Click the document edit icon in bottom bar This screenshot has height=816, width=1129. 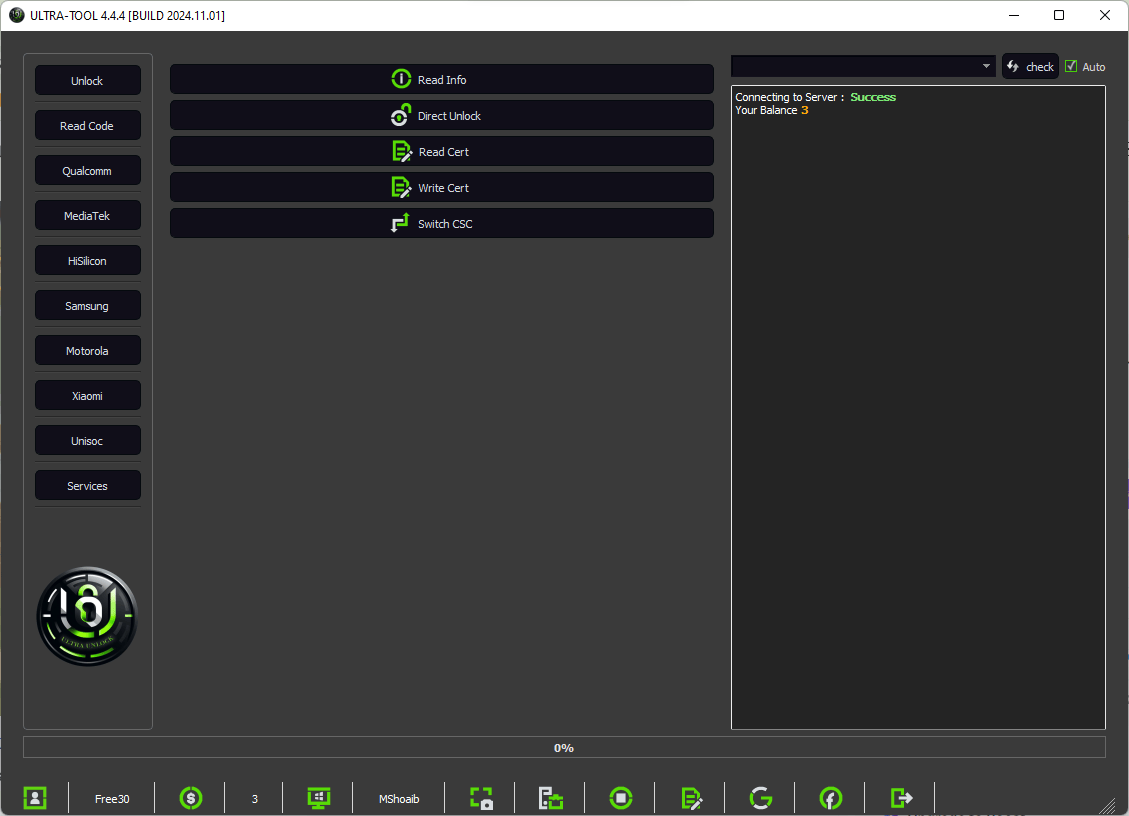[x=691, y=798]
